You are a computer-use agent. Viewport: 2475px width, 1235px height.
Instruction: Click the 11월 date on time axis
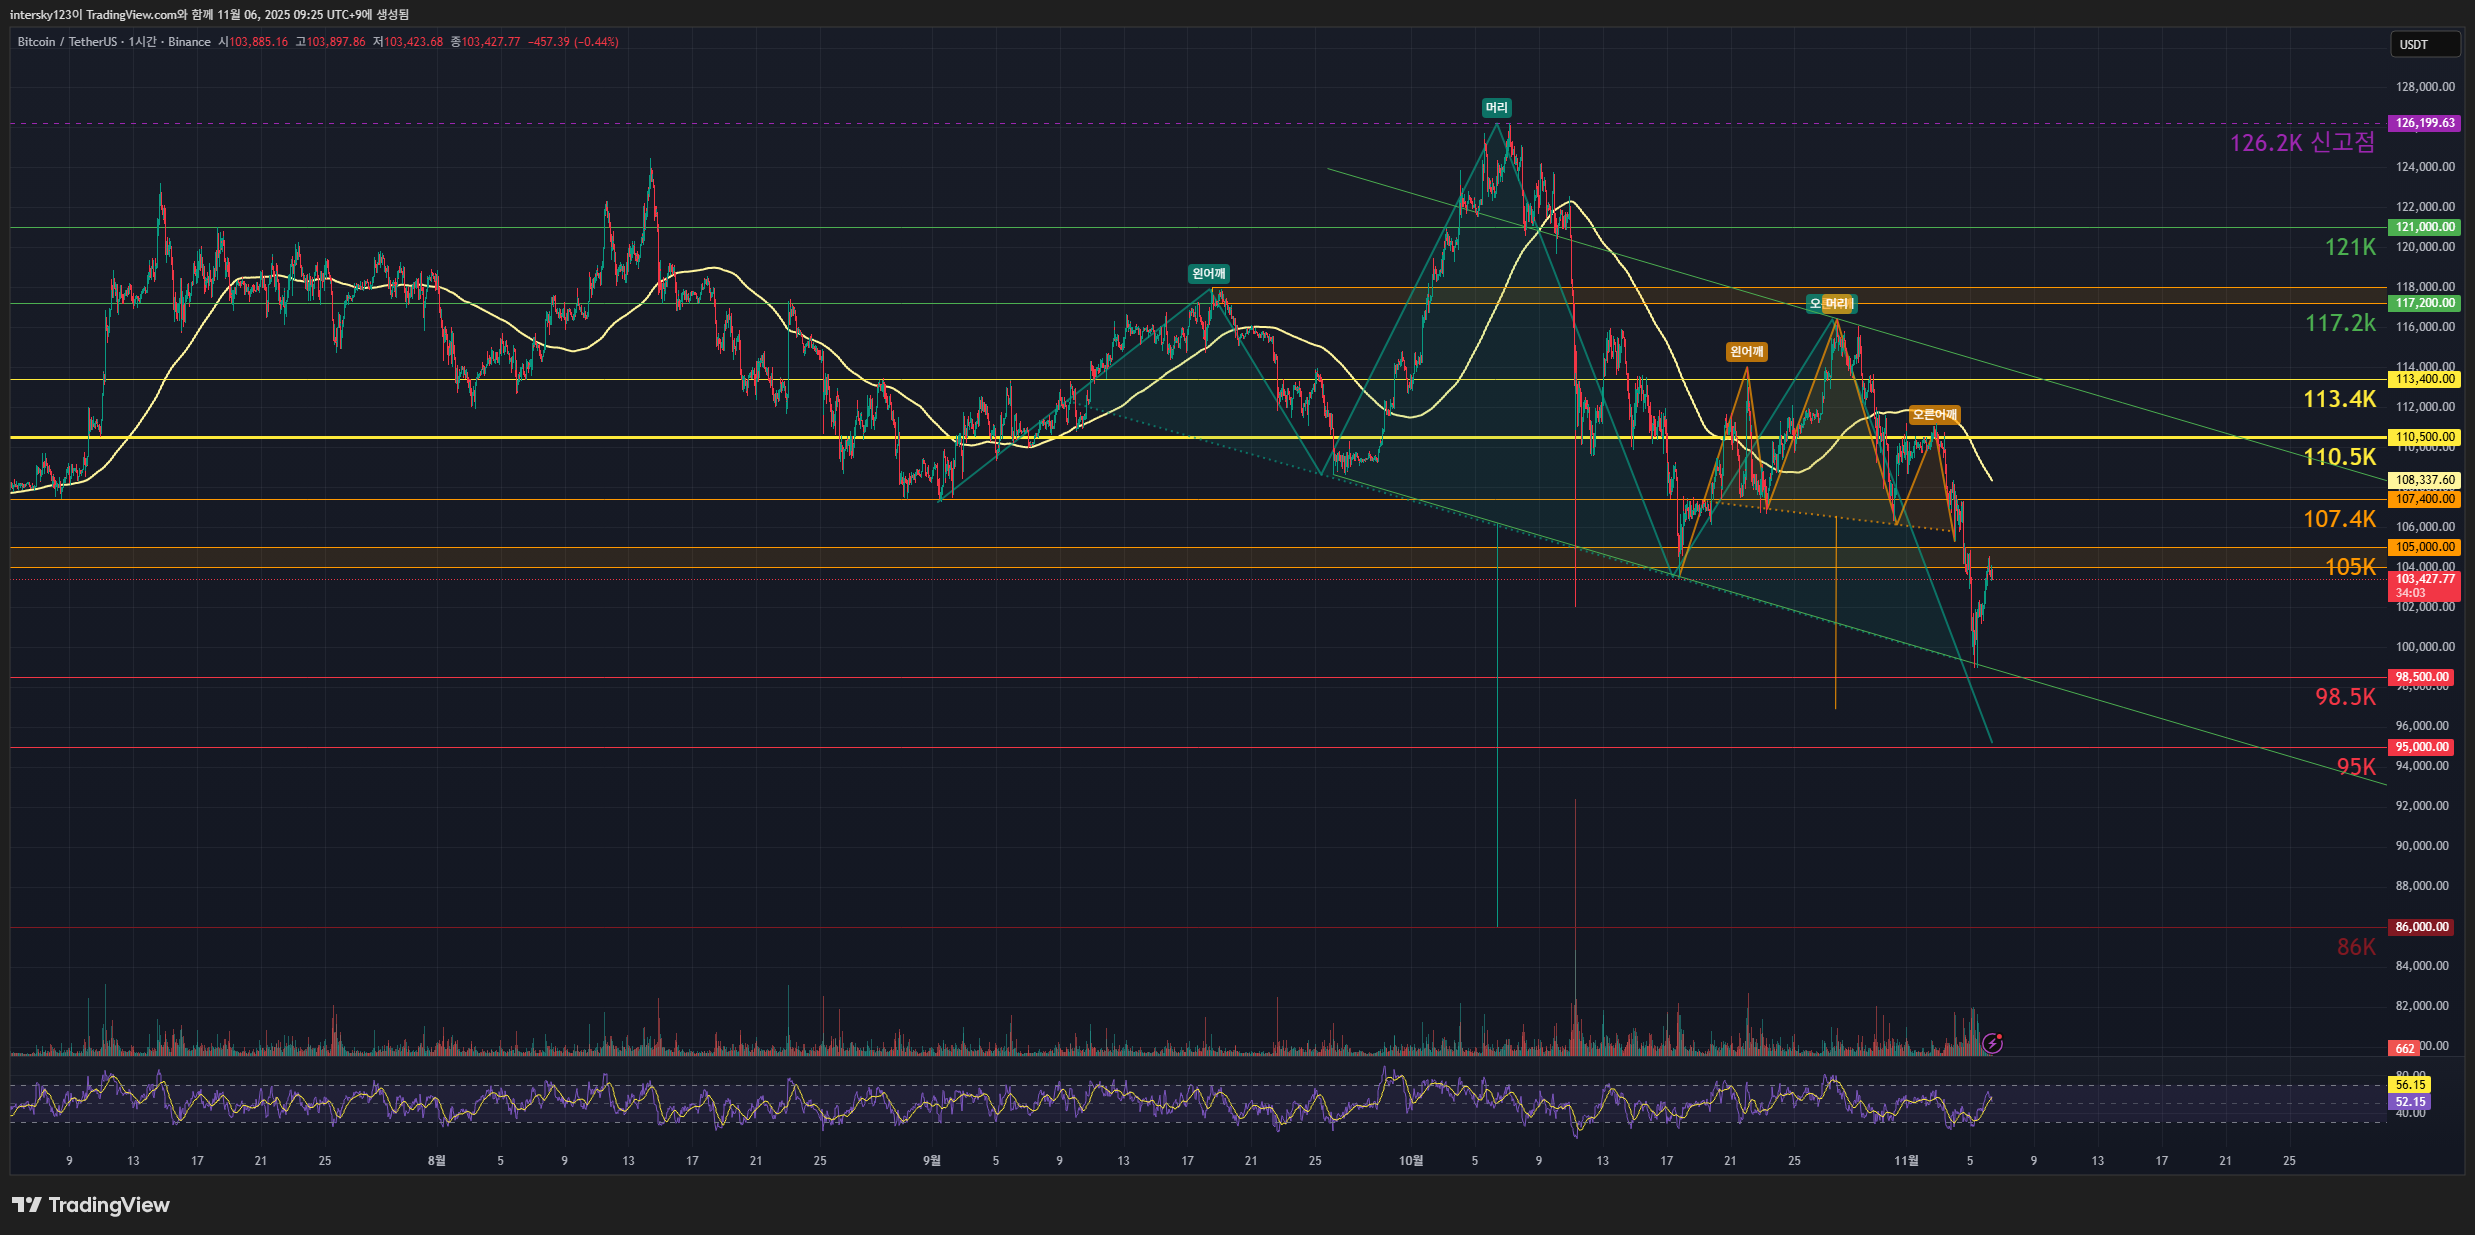tap(1906, 1161)
